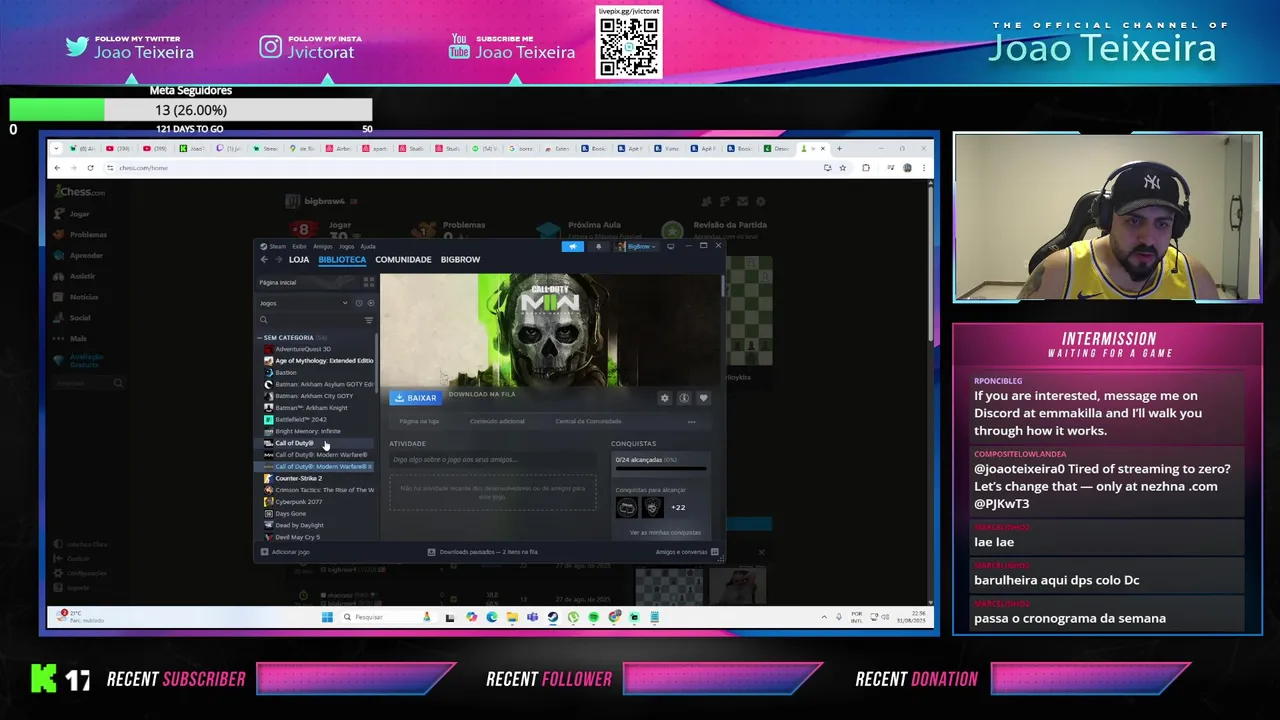Expand the BigBrow account dropdown
The image size is (1280, 720).
635,246
